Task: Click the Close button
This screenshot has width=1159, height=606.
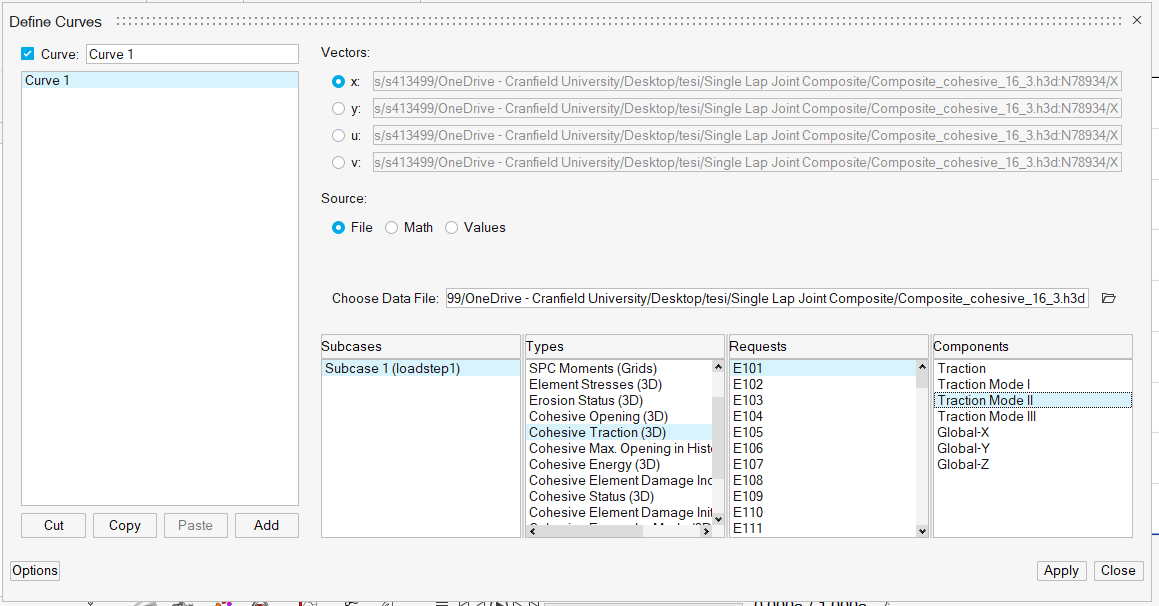Action: pos(1118,571)
